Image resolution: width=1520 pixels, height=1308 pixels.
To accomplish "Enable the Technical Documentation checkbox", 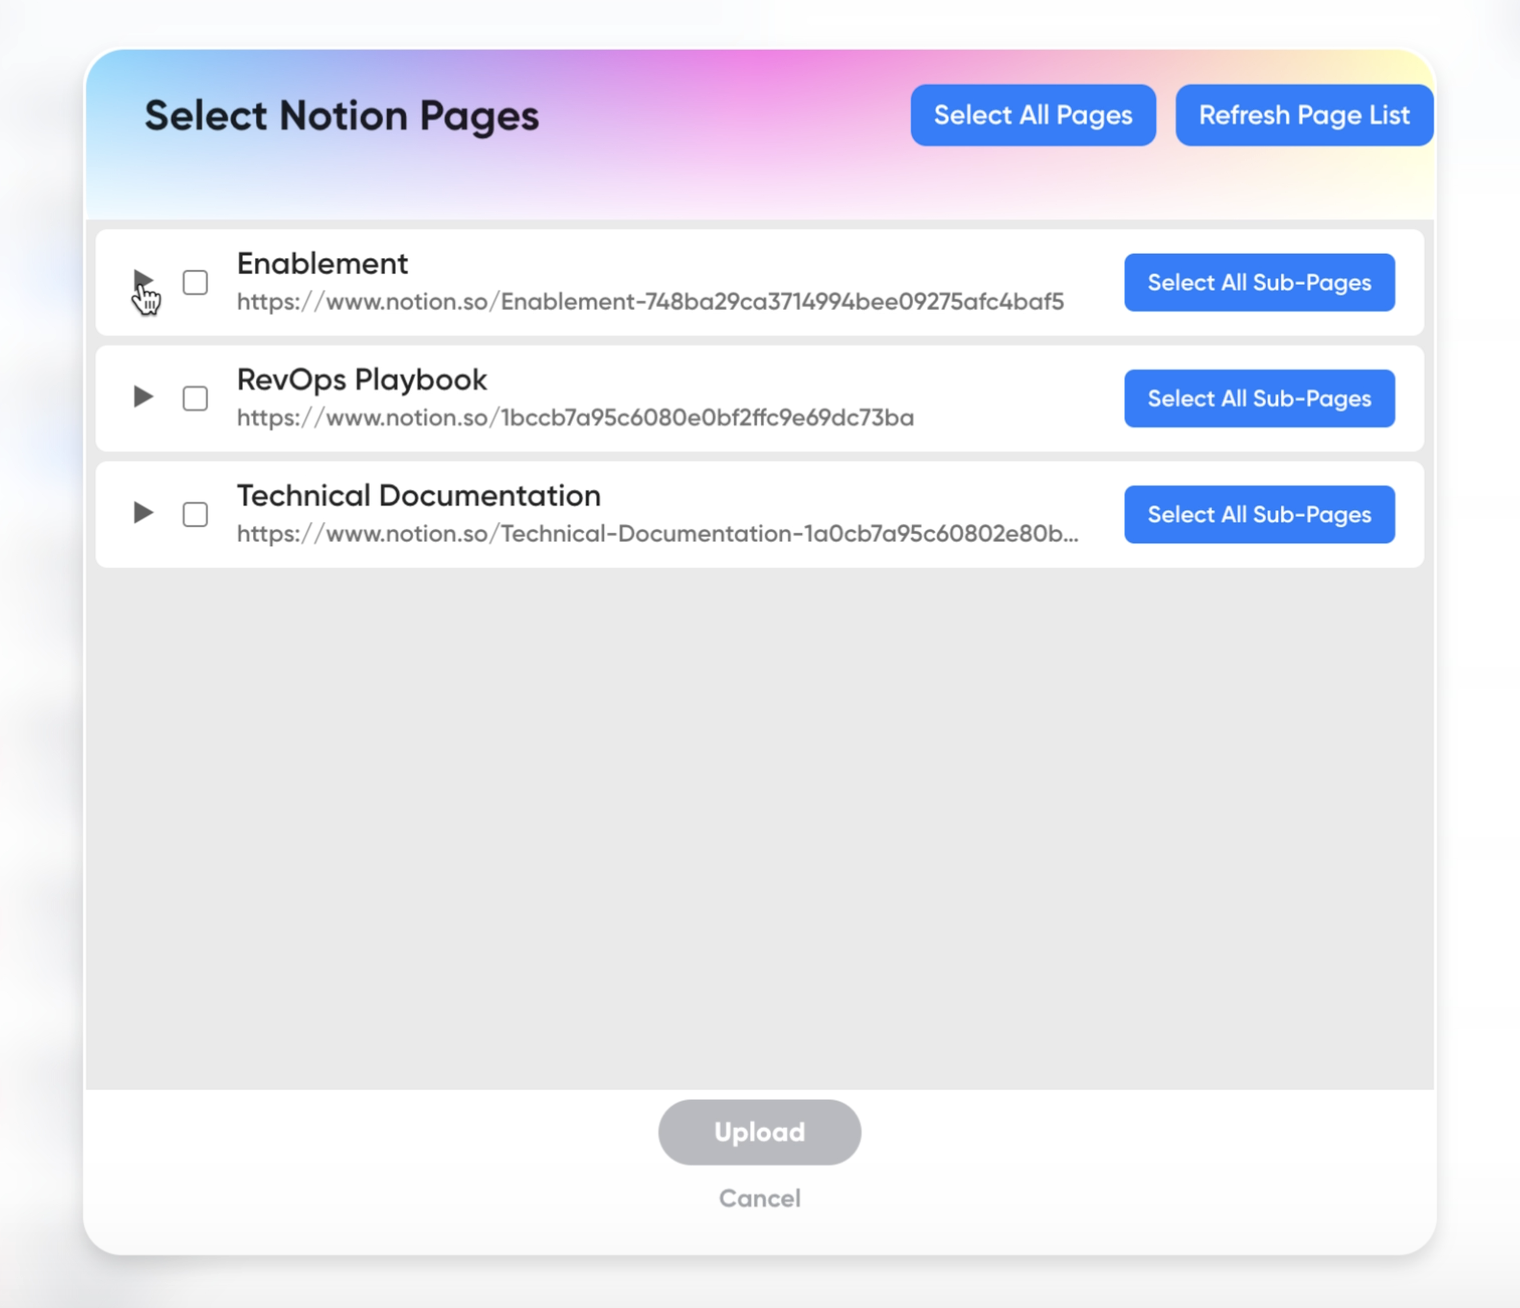I will click(x=195, y=514).
